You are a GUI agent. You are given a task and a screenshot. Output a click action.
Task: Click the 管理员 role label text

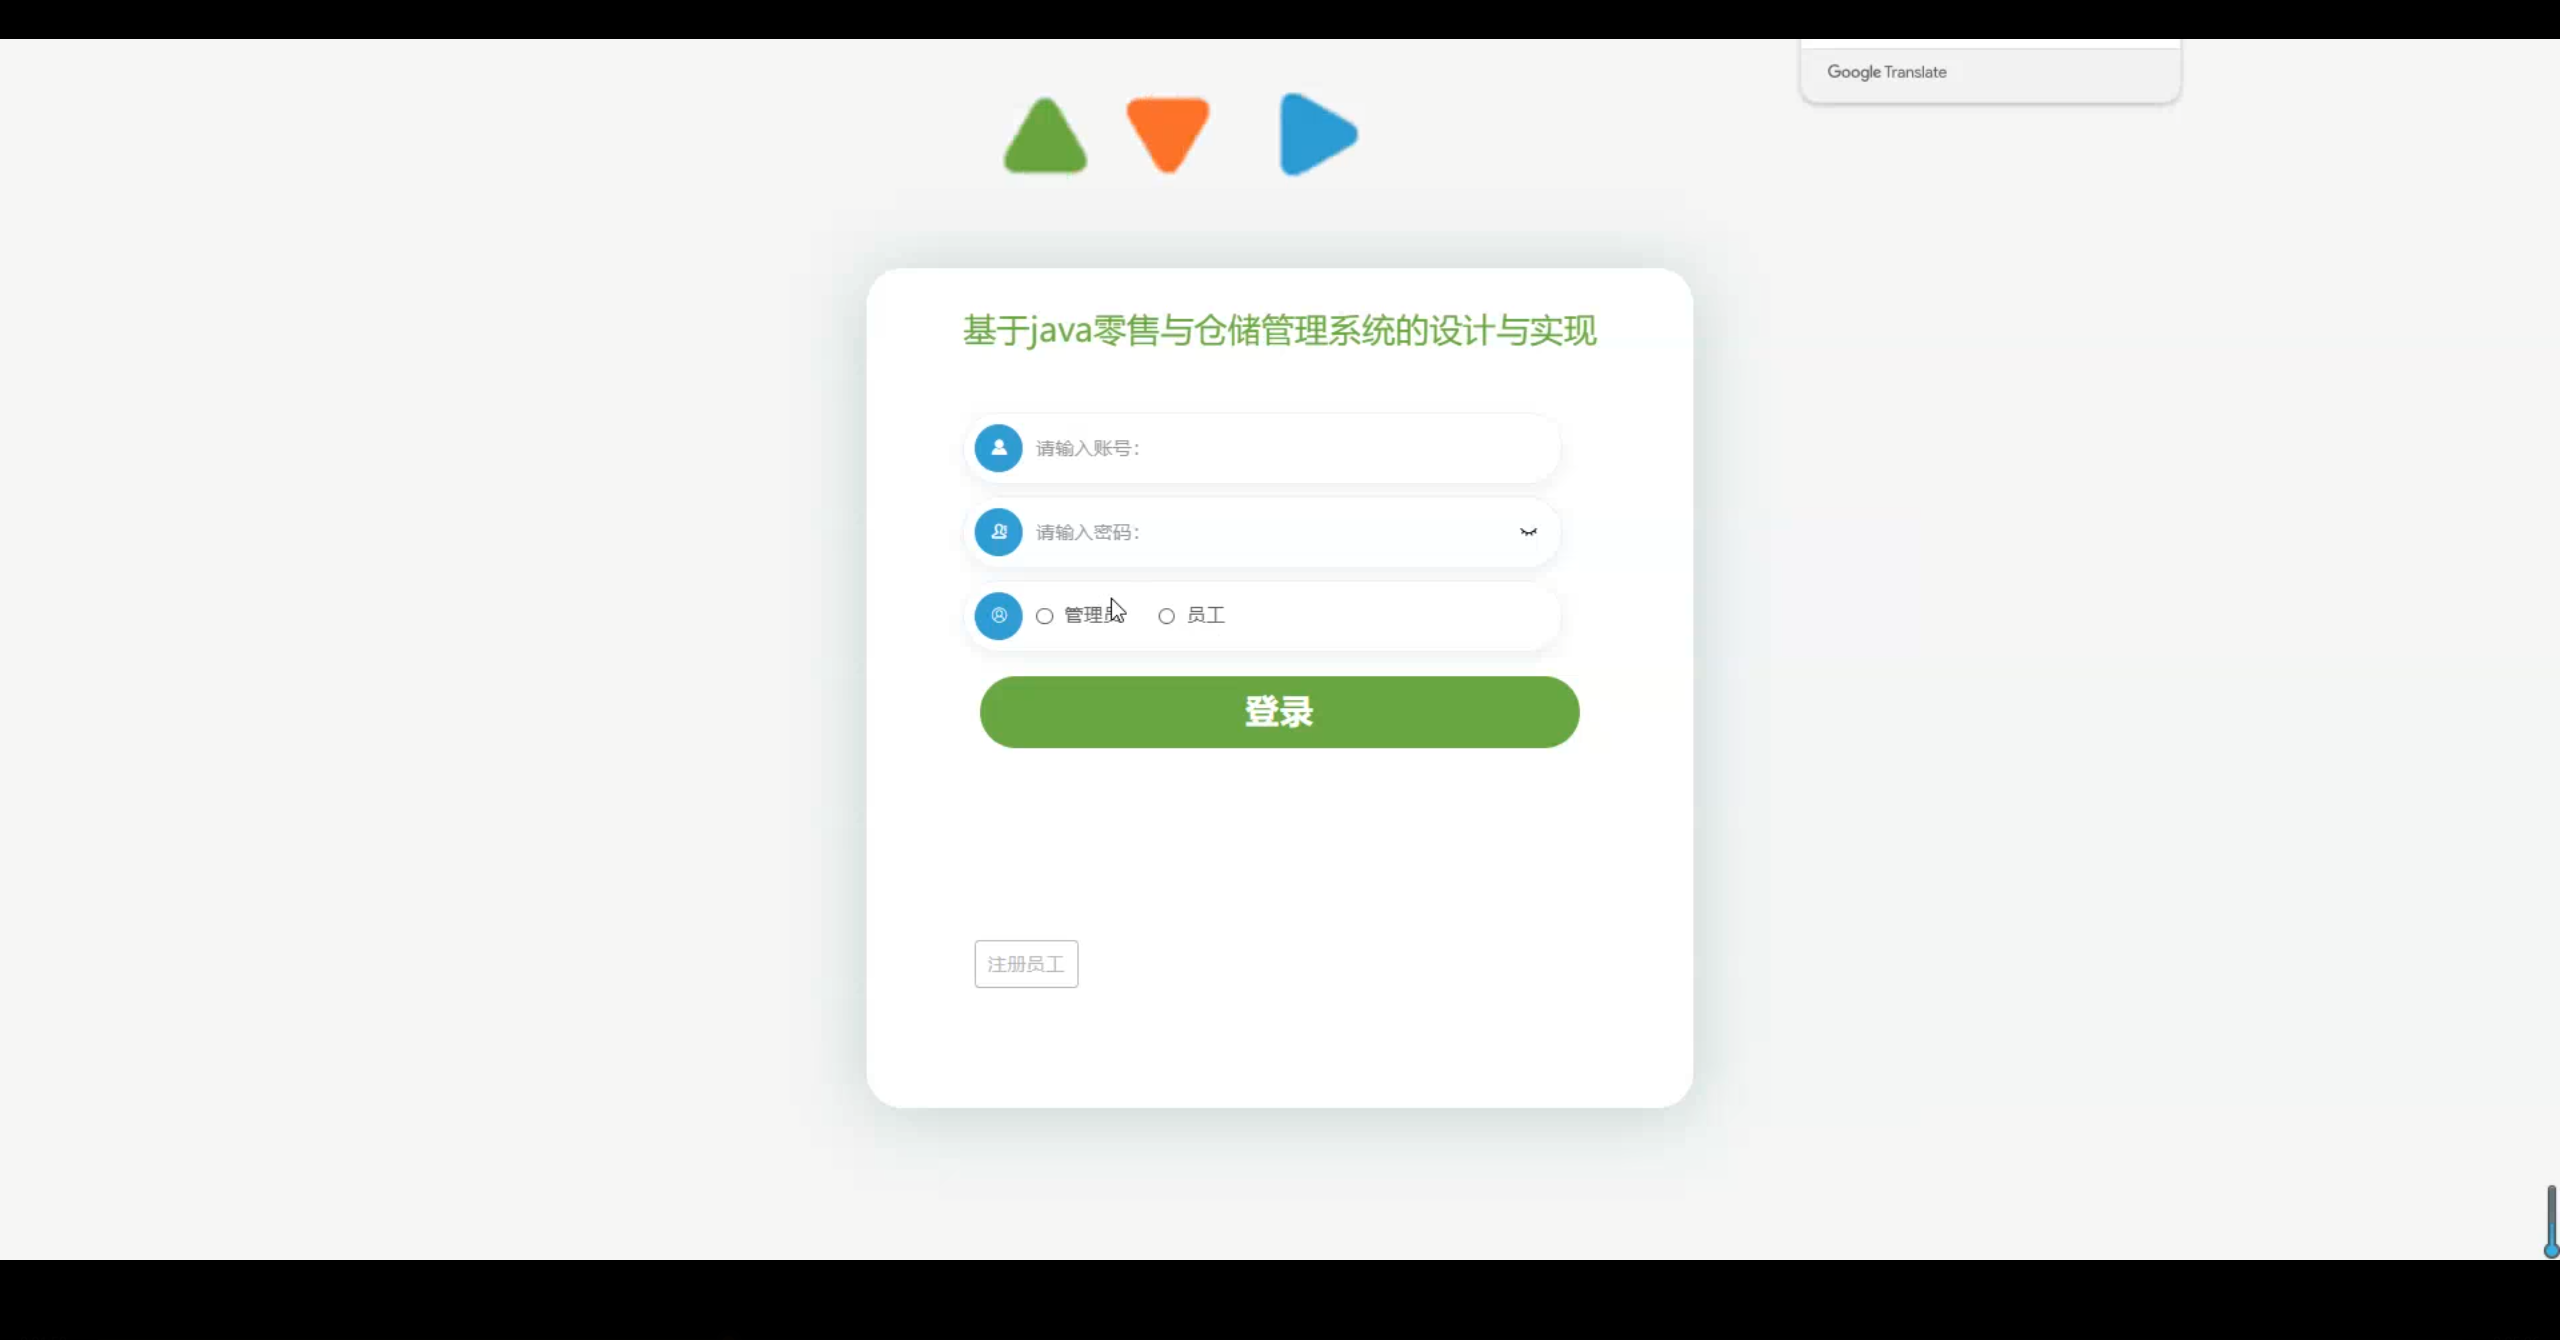(1088, 615)
